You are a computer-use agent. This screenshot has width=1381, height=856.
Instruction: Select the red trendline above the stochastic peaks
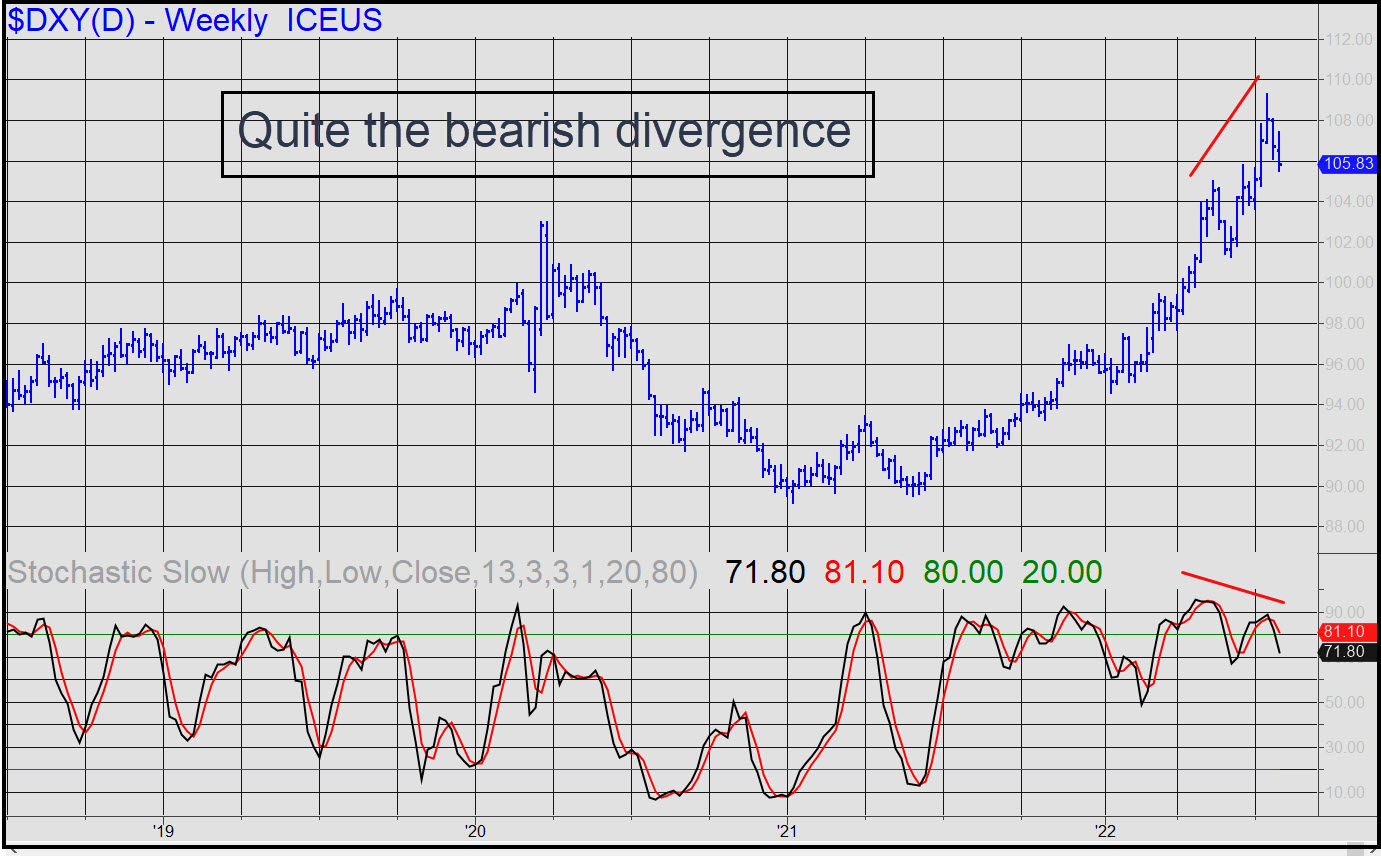coord(1232,587)
